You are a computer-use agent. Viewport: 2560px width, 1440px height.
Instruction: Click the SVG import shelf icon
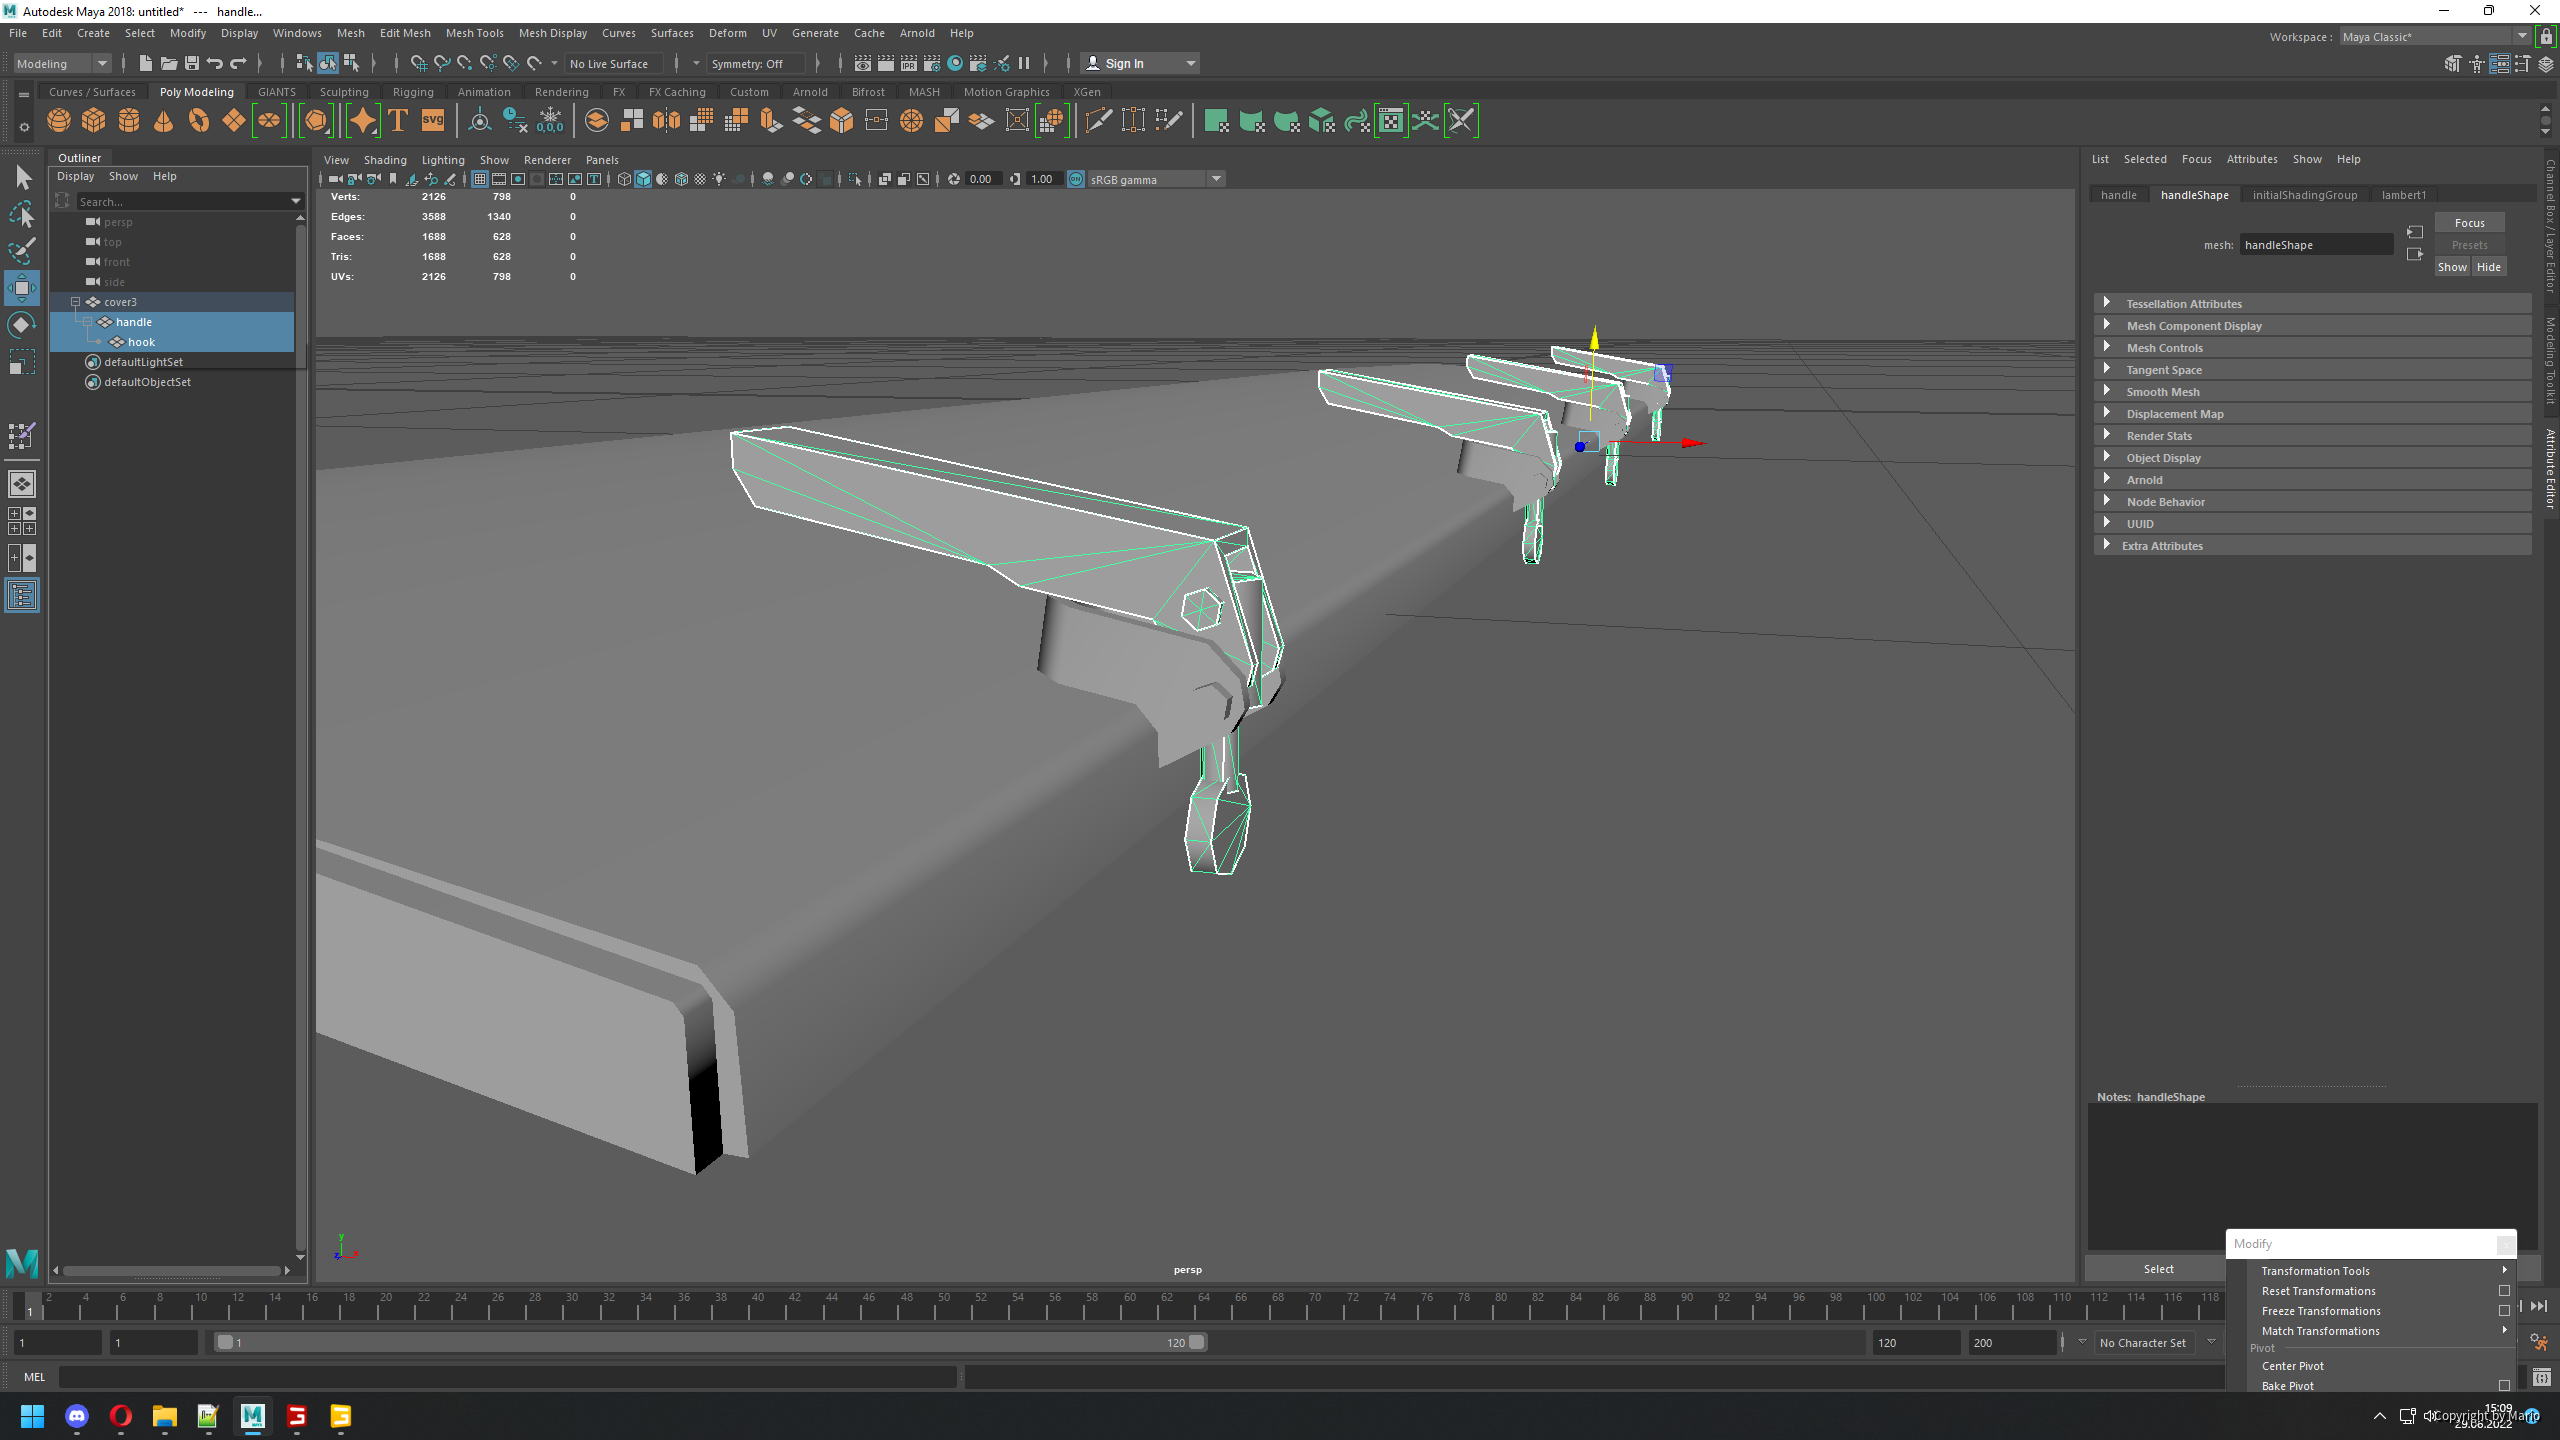pos(433,121)
